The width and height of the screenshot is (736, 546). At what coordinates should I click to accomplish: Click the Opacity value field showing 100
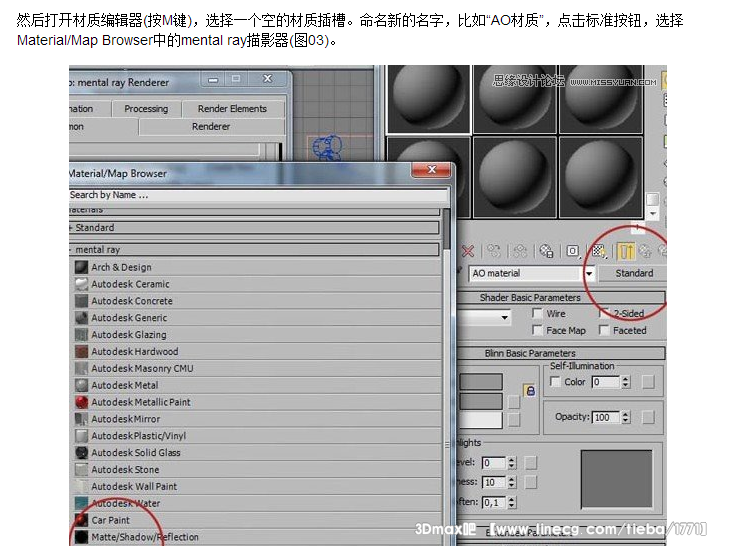[x=606, y=417]
